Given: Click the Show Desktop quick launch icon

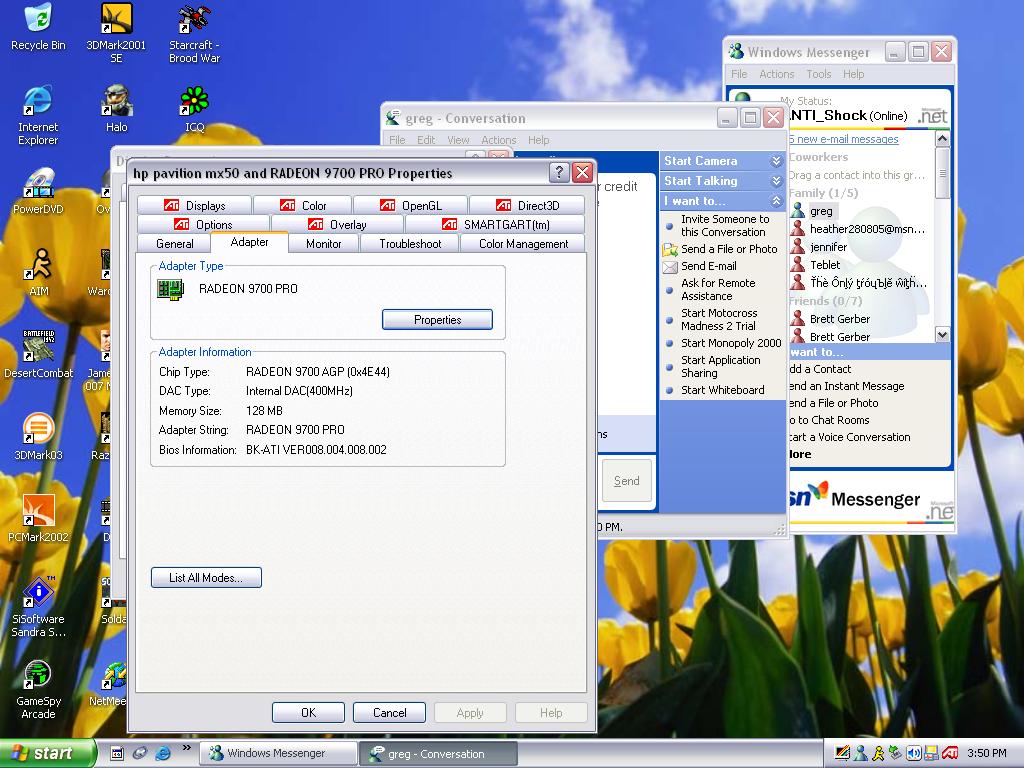Looking at the screenshot, I should pos(116,753).
